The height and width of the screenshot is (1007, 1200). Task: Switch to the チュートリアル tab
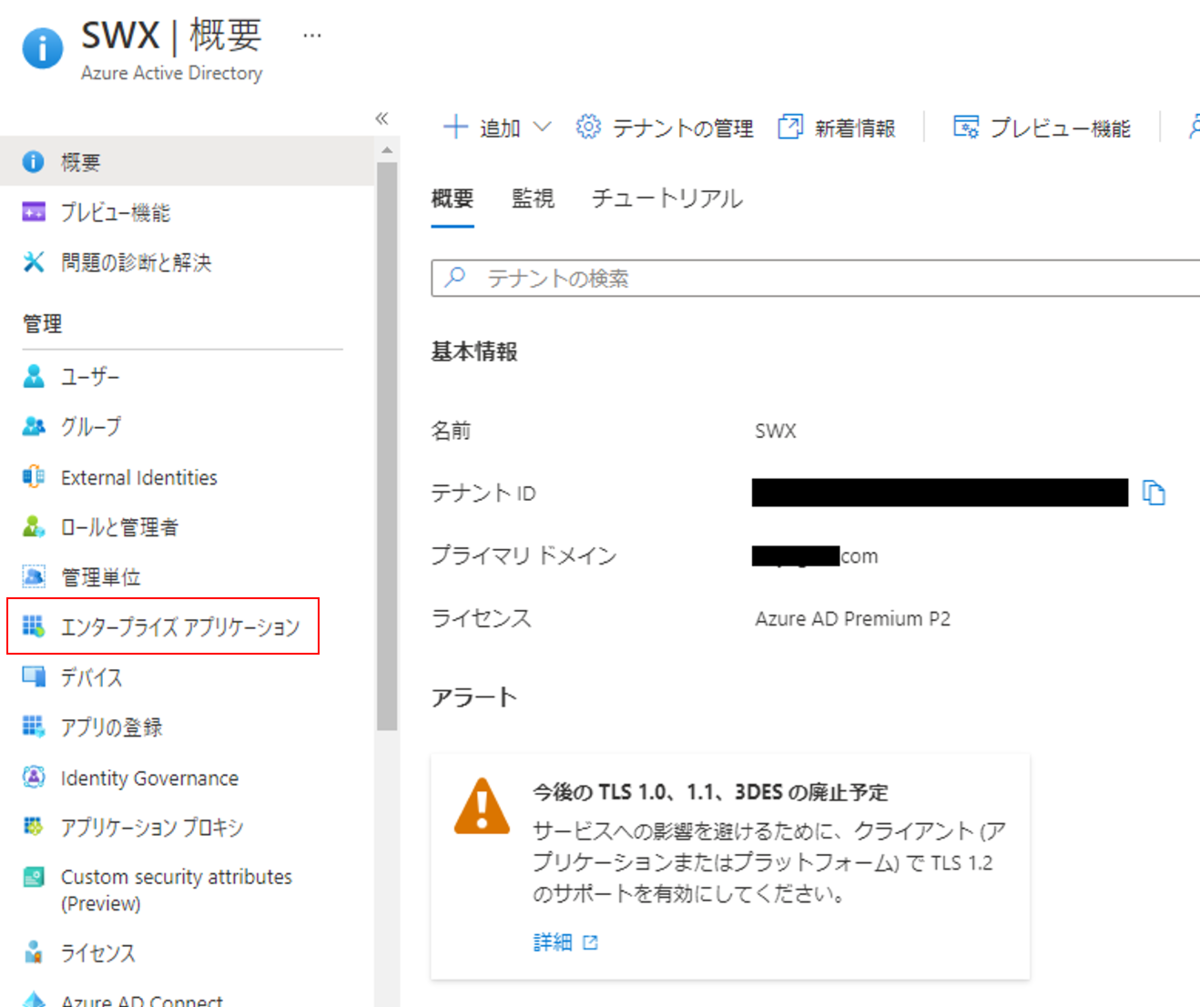pyautogui.click(x=667, y=198)
